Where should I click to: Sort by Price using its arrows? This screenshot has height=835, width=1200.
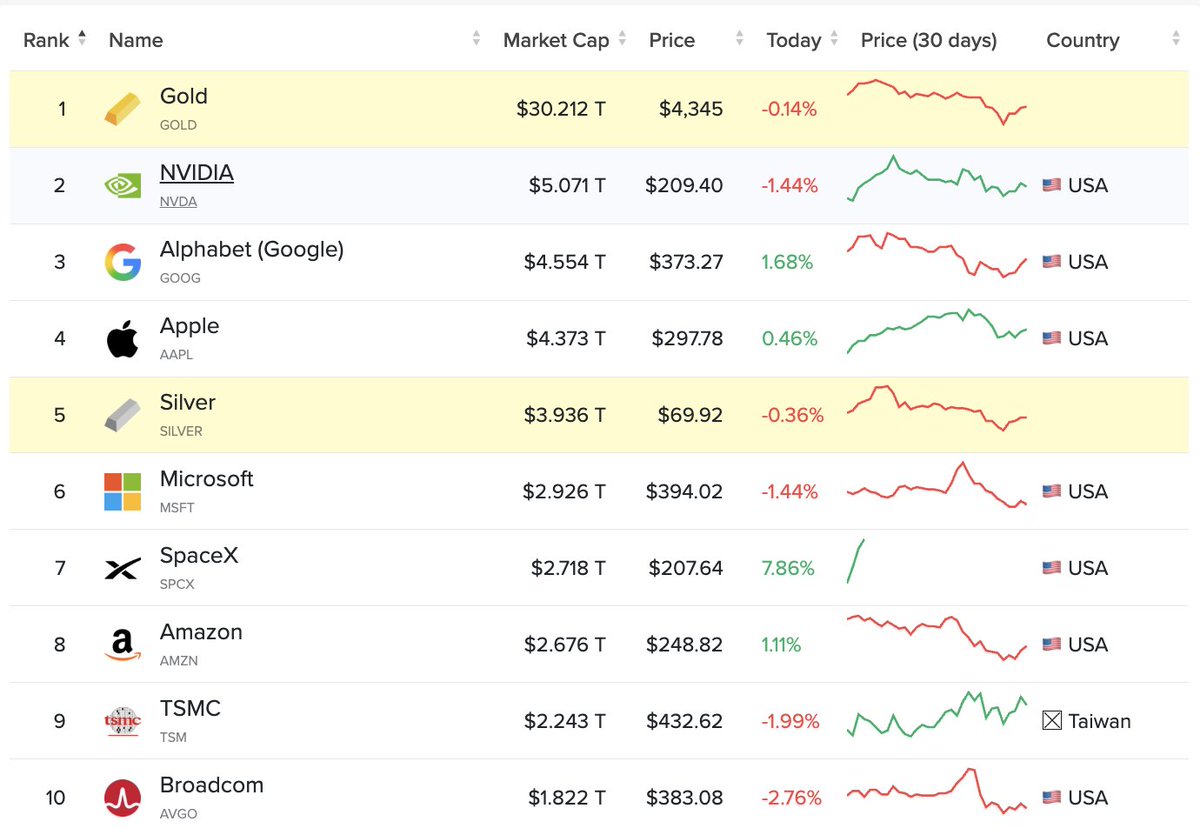pyautogui.click(x=740, y=39)
